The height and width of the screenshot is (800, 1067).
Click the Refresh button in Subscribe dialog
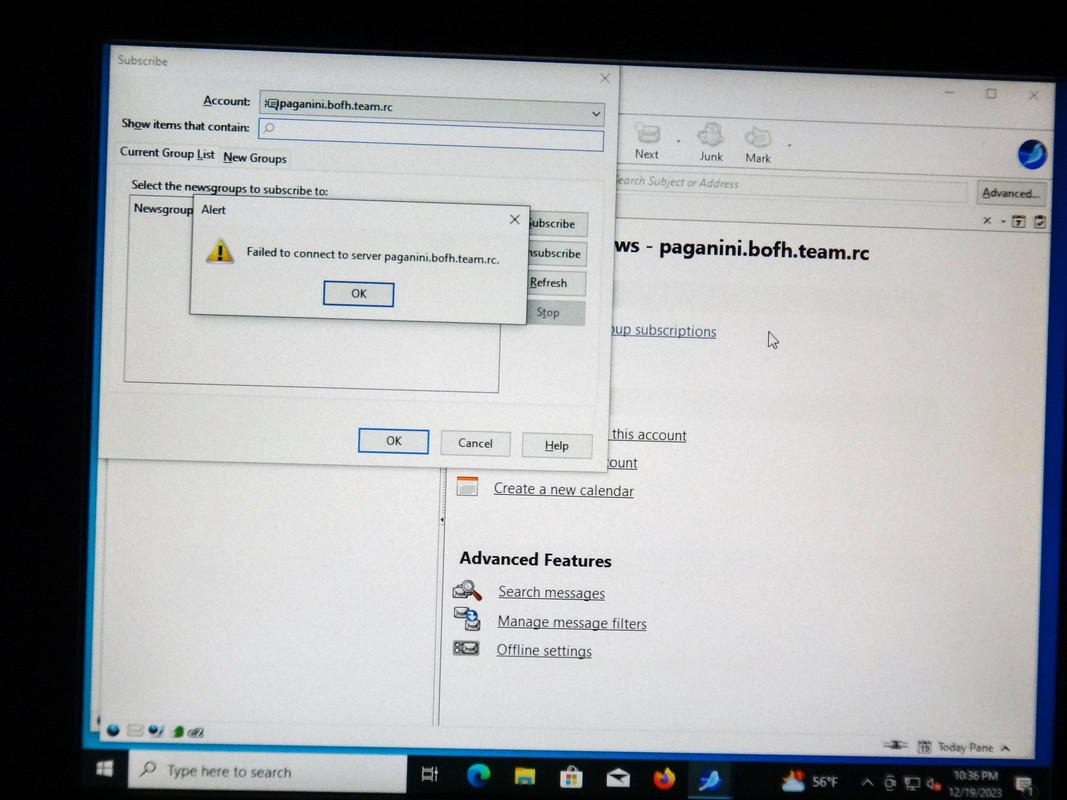pyautogui.click(x=556, y=283)
